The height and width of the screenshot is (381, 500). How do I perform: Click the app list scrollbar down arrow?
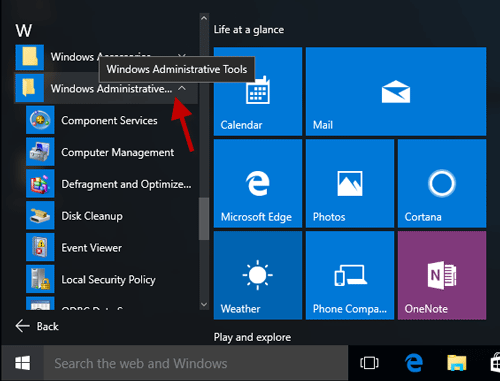pyautogui.click(x=204, y=304)
